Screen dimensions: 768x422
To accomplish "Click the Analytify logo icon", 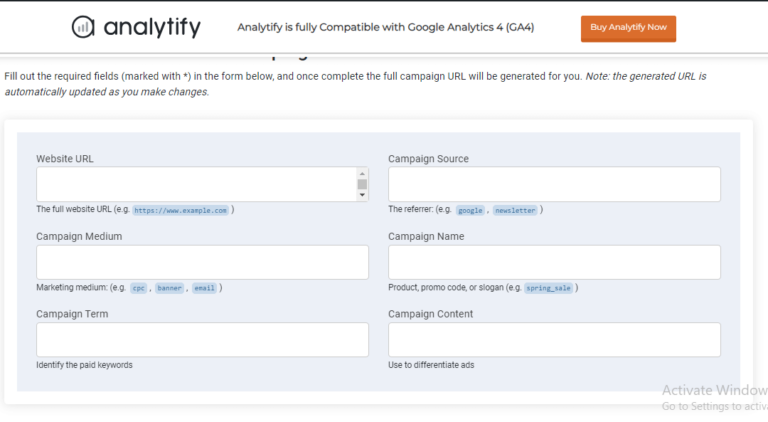I will (x=83, y=27).
